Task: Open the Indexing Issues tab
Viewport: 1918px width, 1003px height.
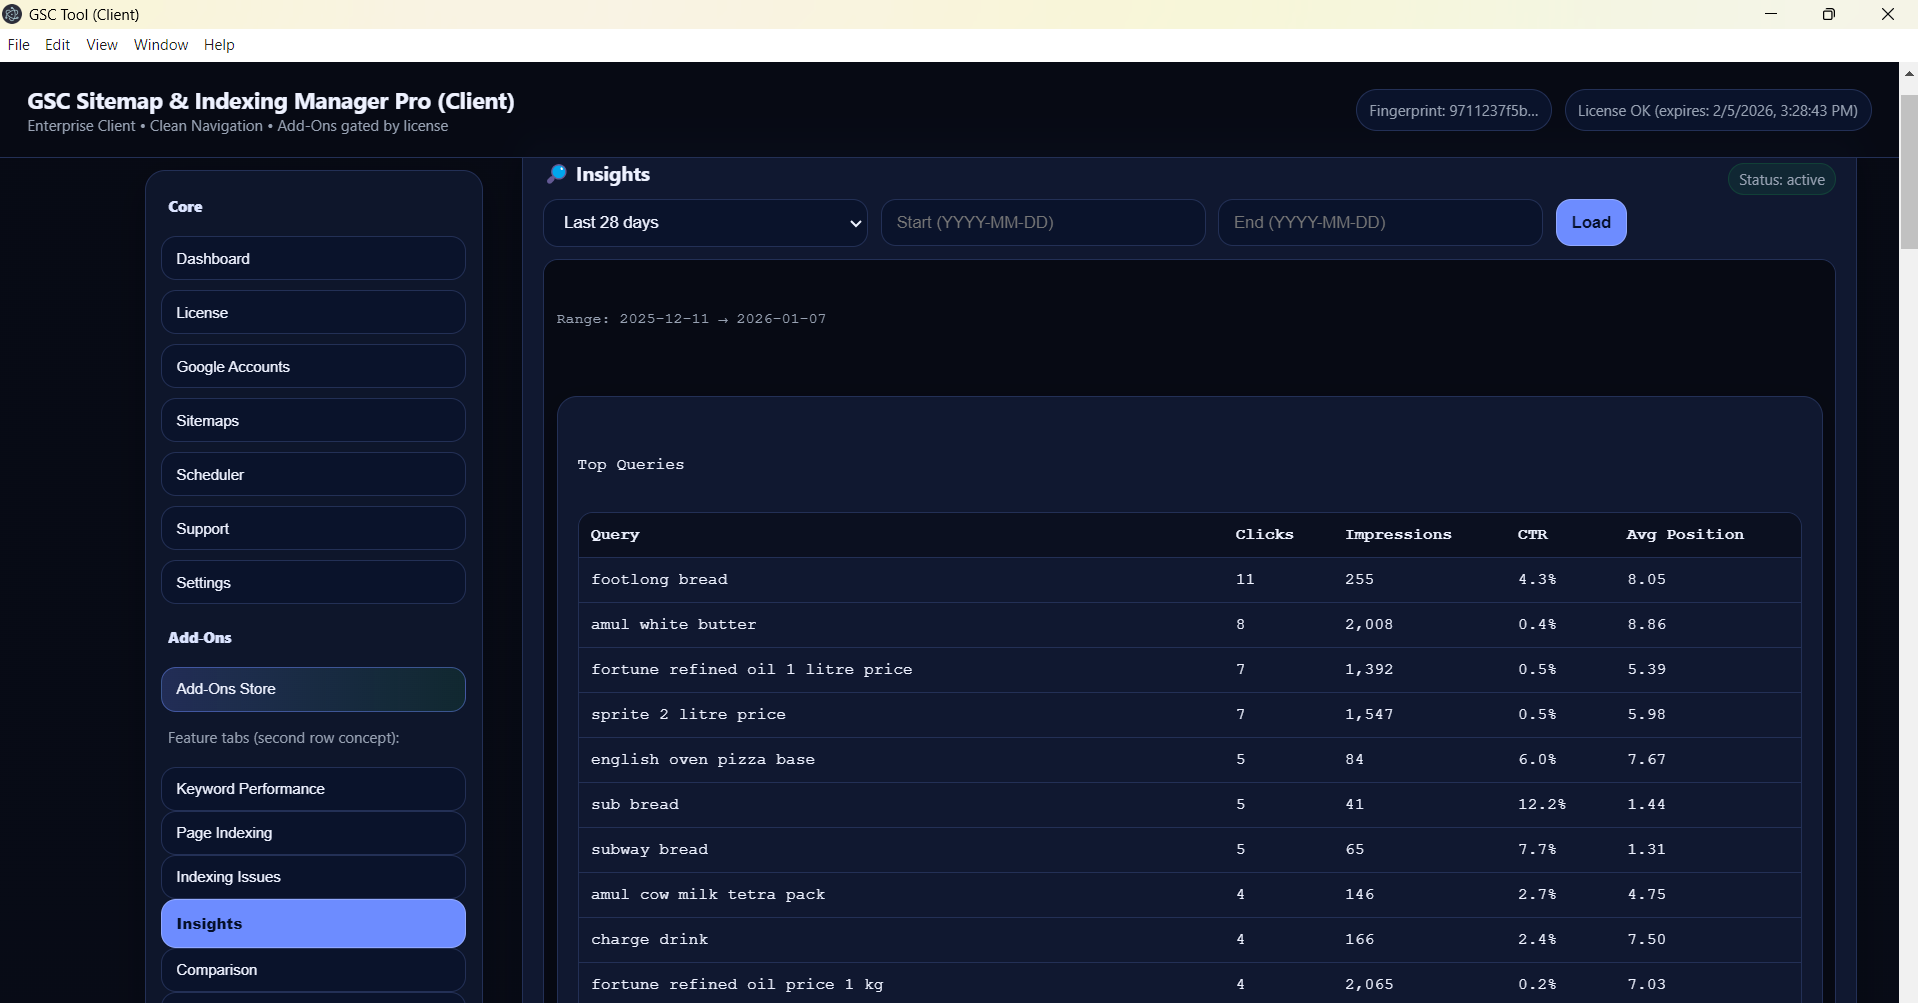Action: (313, 877)
